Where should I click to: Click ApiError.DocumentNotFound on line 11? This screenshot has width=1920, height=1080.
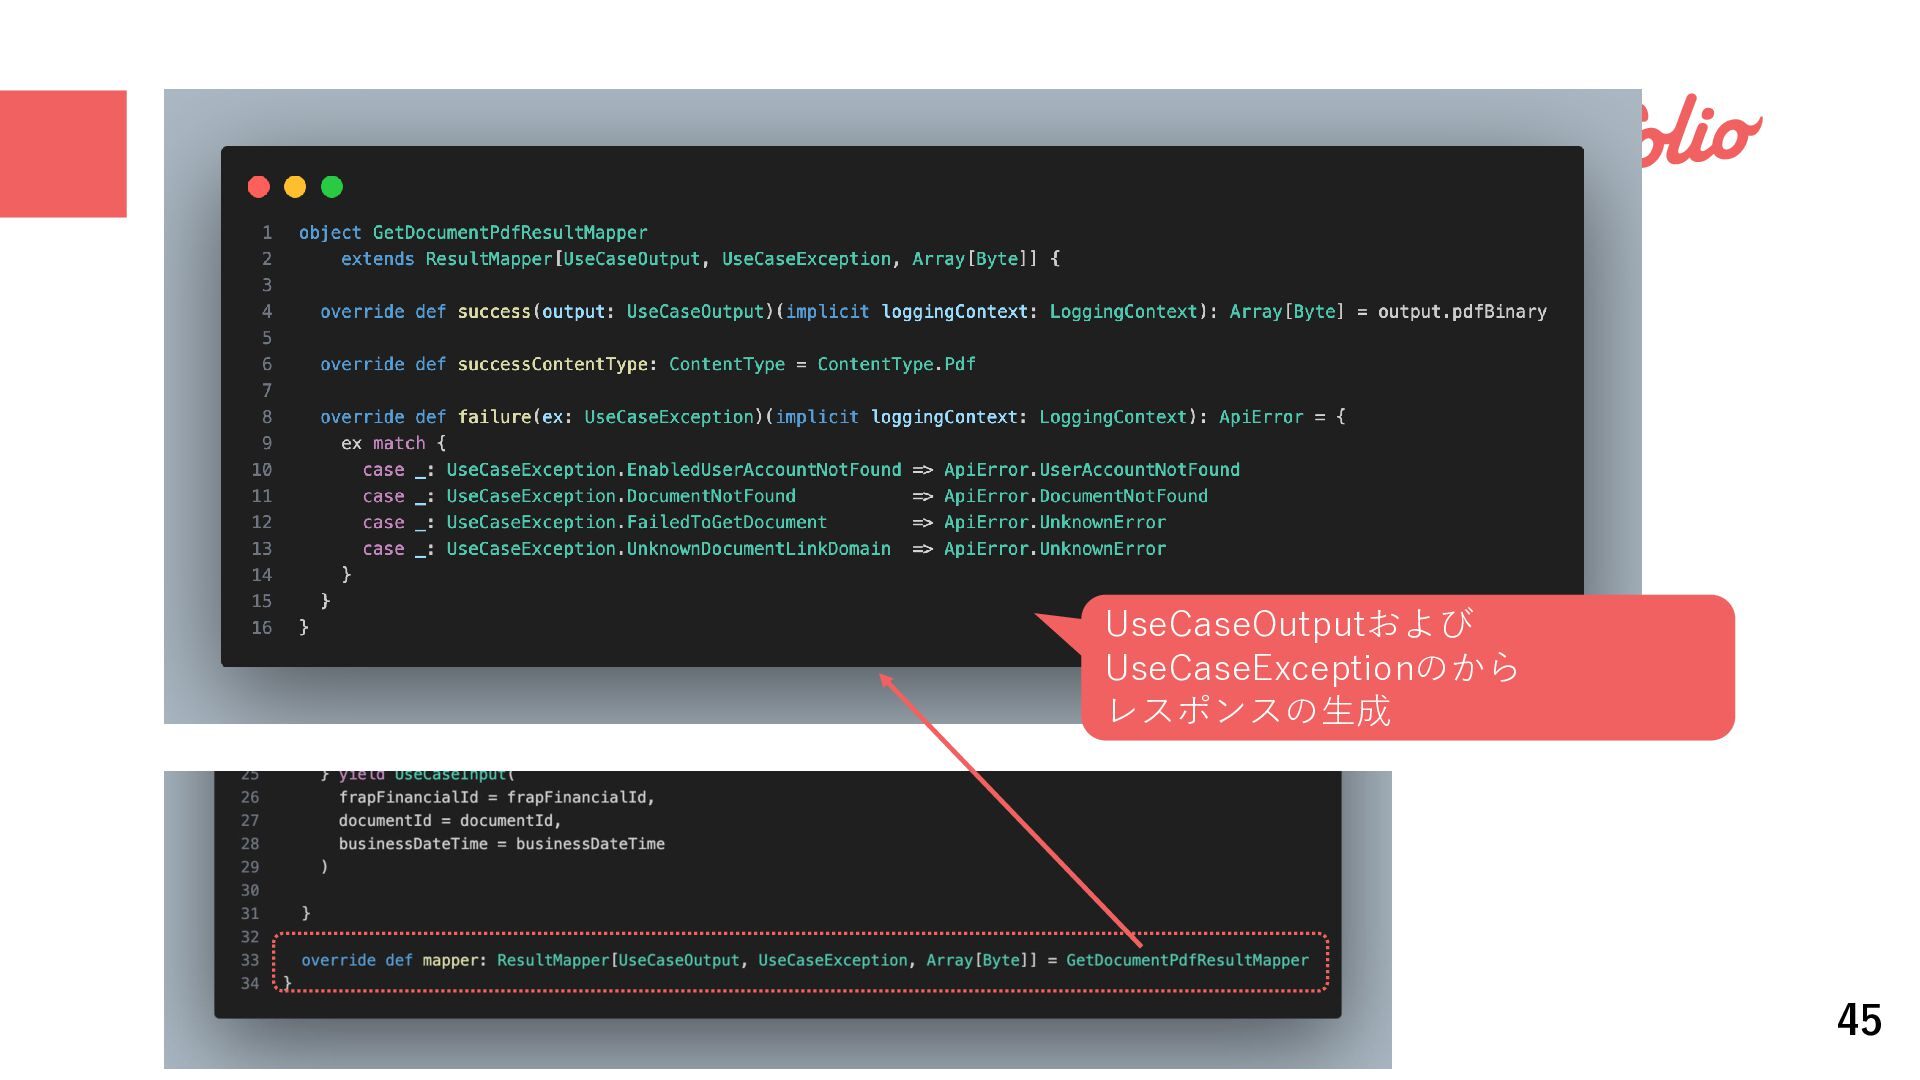pos(1075,496)
